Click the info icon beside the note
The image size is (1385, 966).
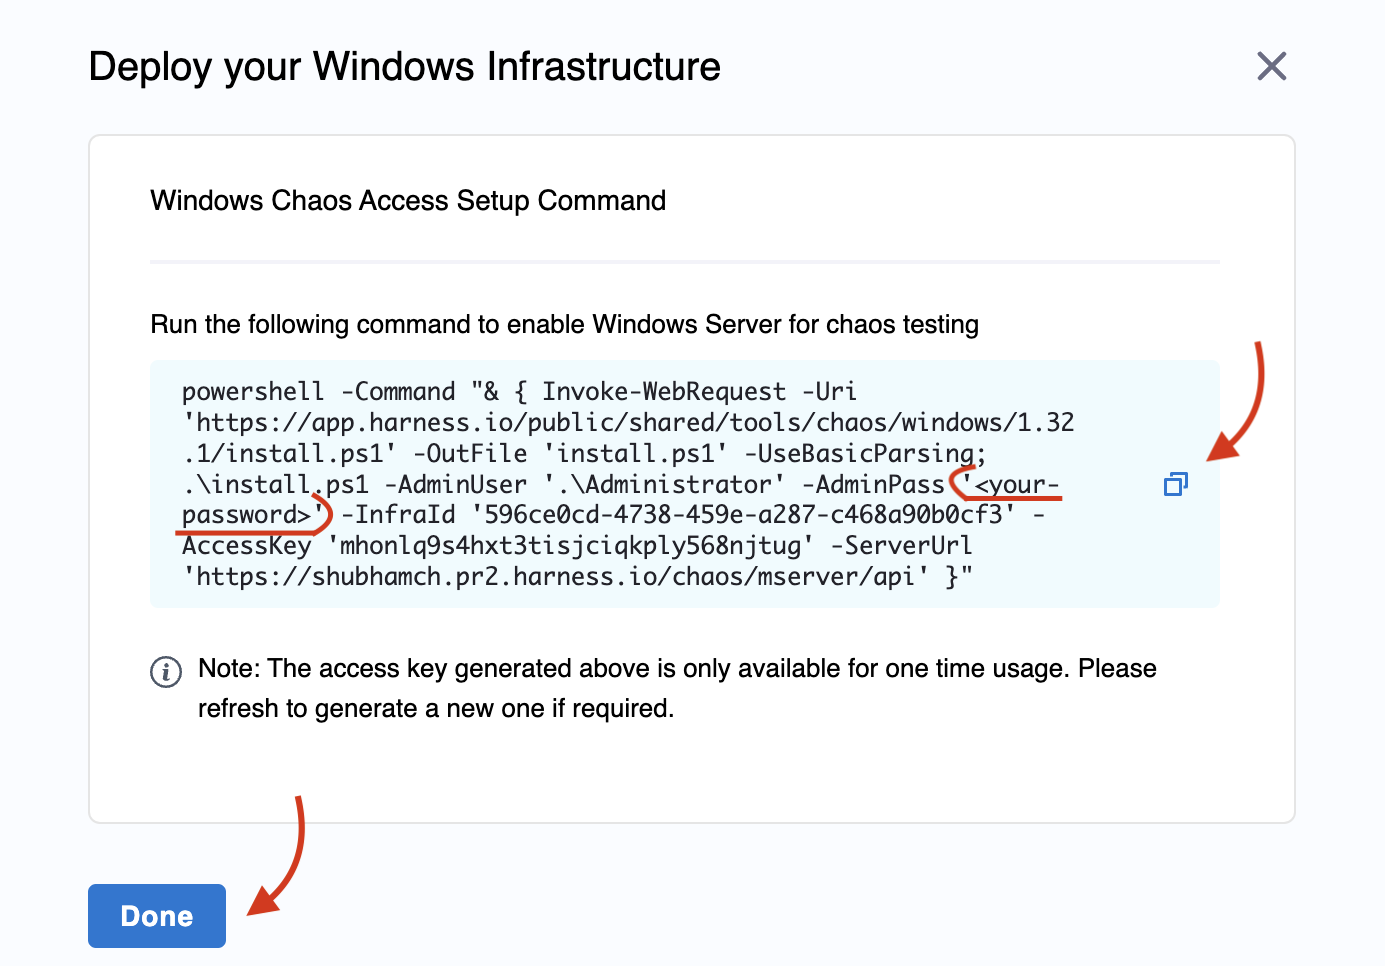166,671
